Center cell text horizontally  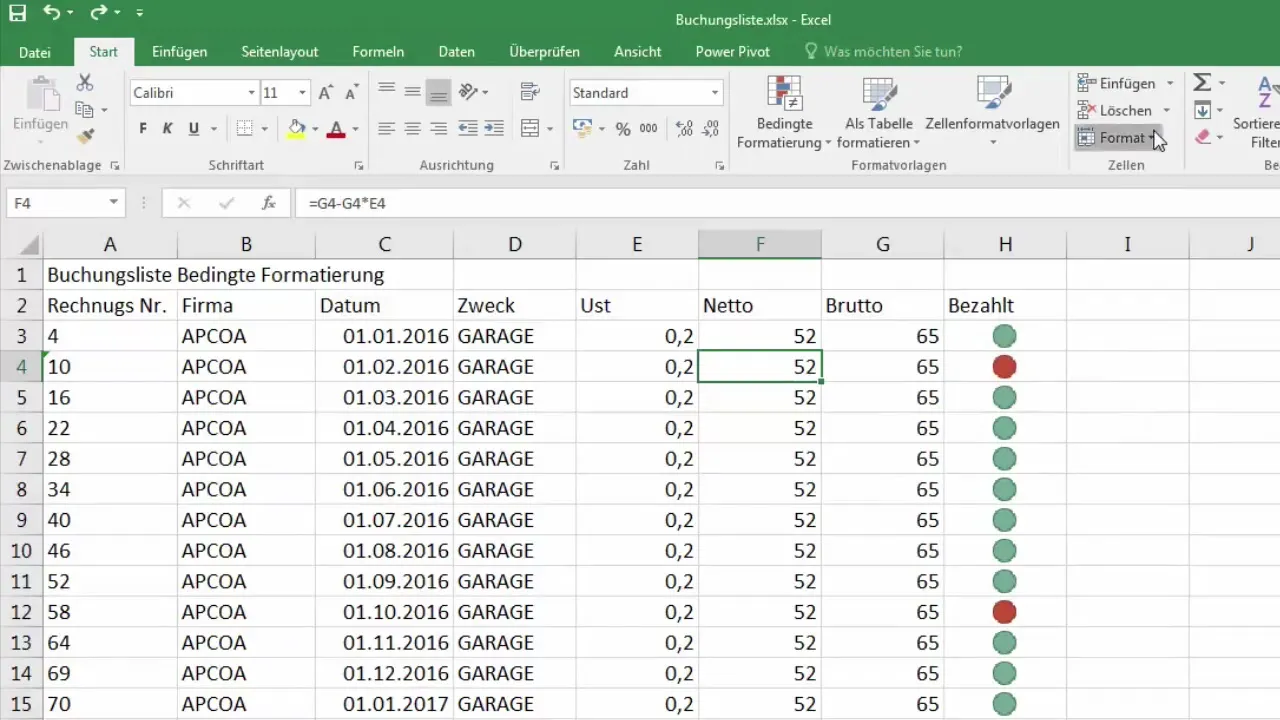pyautogui.click(x=412, y=128)
